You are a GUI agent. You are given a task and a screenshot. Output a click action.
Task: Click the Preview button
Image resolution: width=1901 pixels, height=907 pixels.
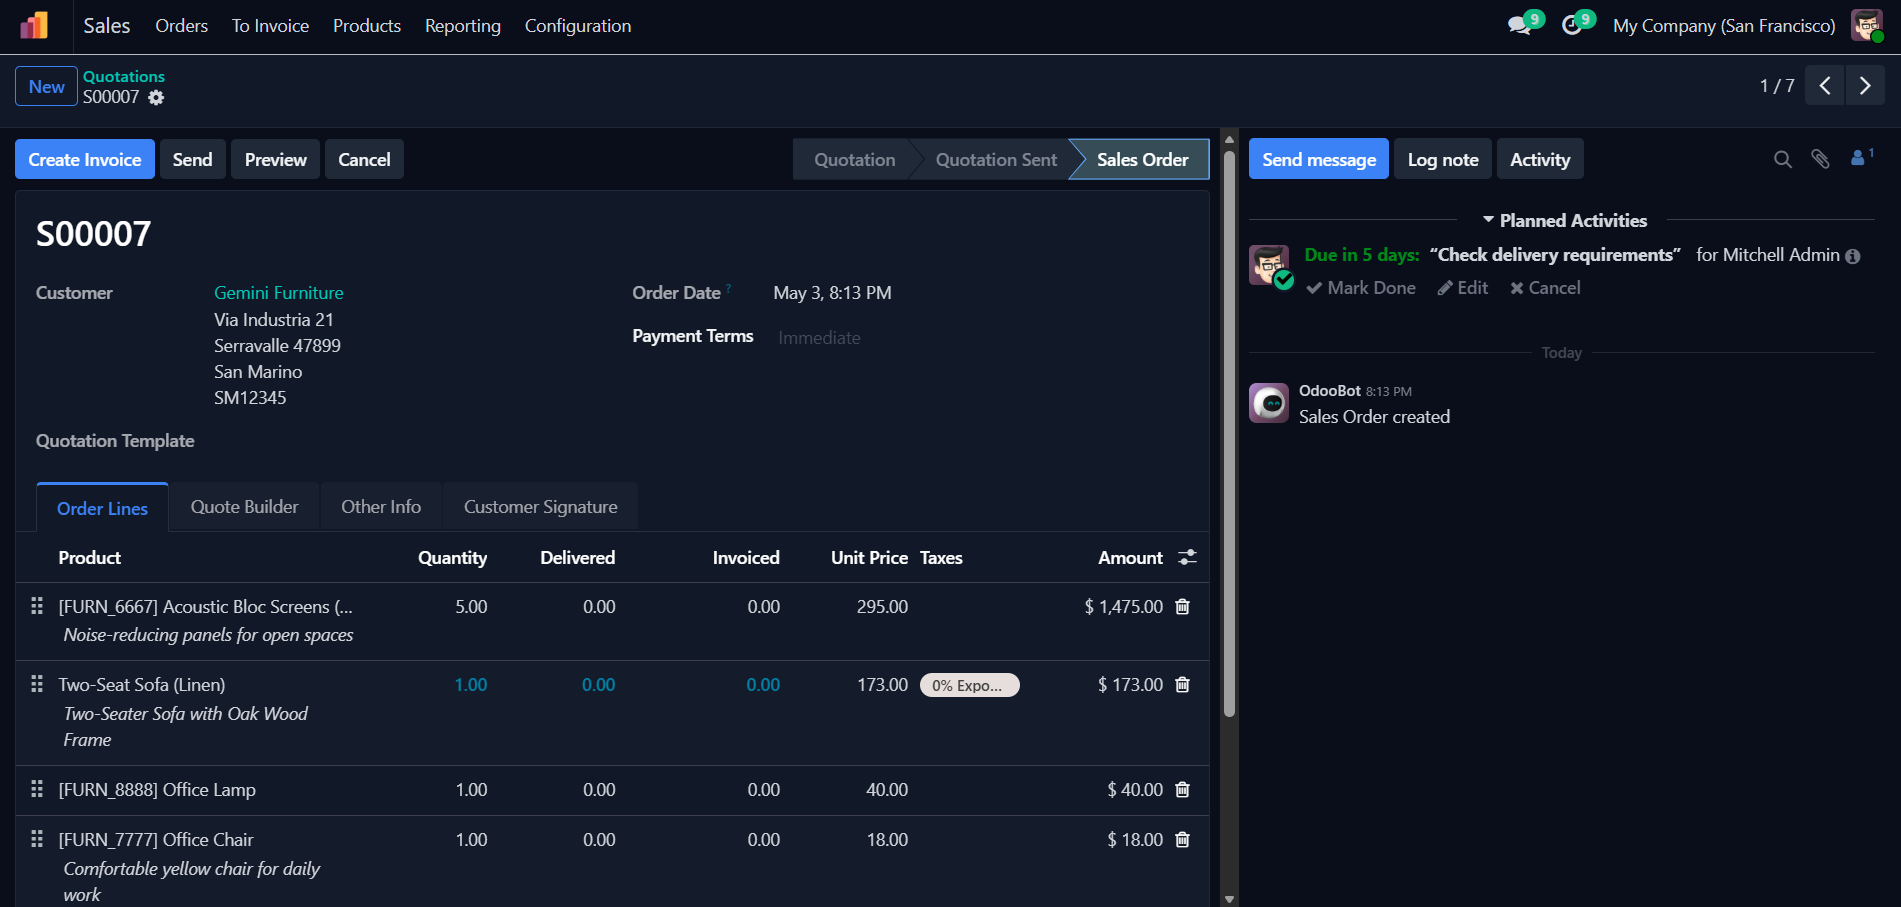[x=276, y=159]
